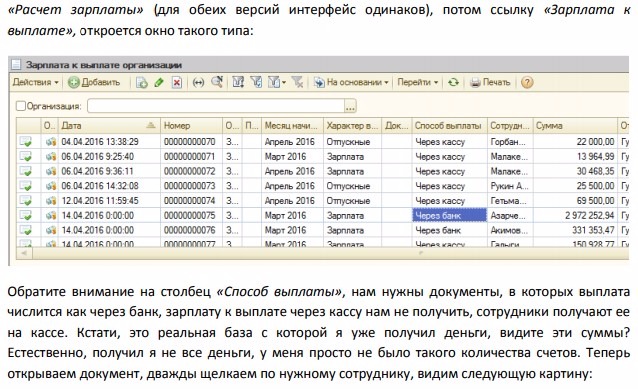Viewport: 638px width, 389px height.
Task: Click the Месяц начи... column header
Action: coord(293,126)
